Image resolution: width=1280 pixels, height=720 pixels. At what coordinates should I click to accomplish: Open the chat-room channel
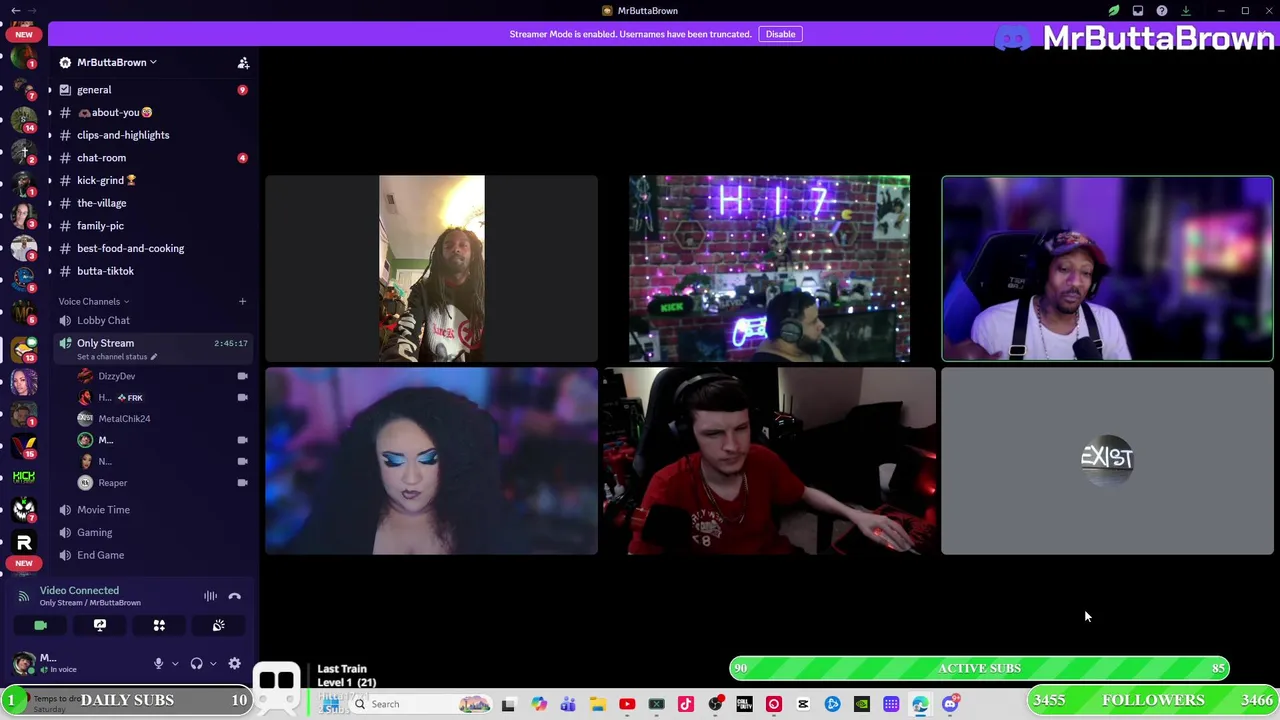tap(101, 158)
